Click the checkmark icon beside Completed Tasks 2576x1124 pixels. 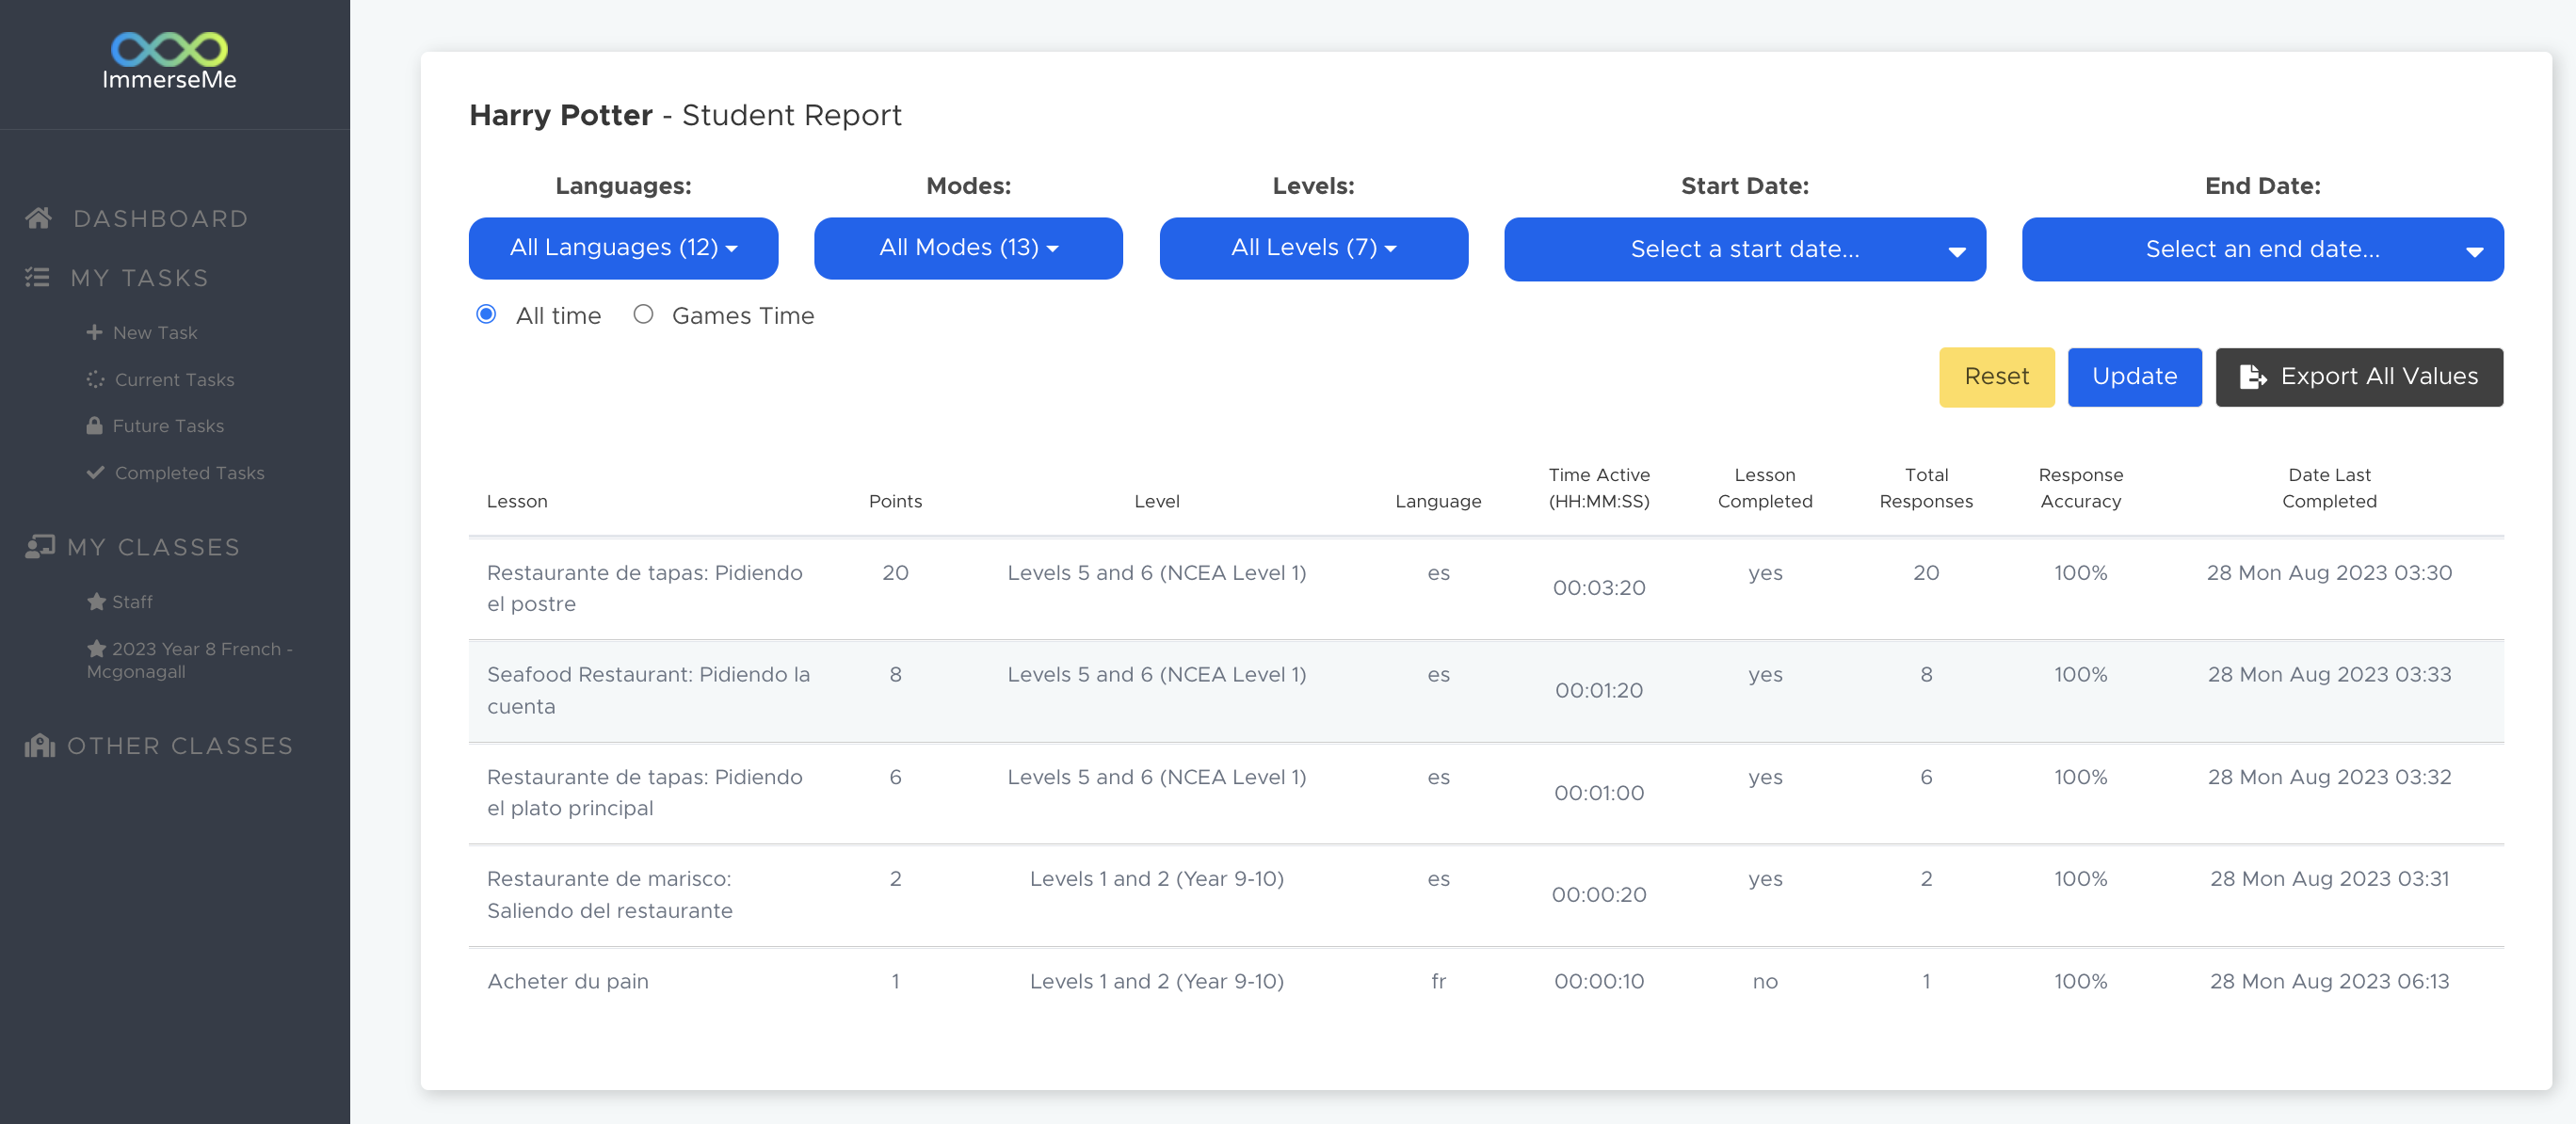click(95, 472)
